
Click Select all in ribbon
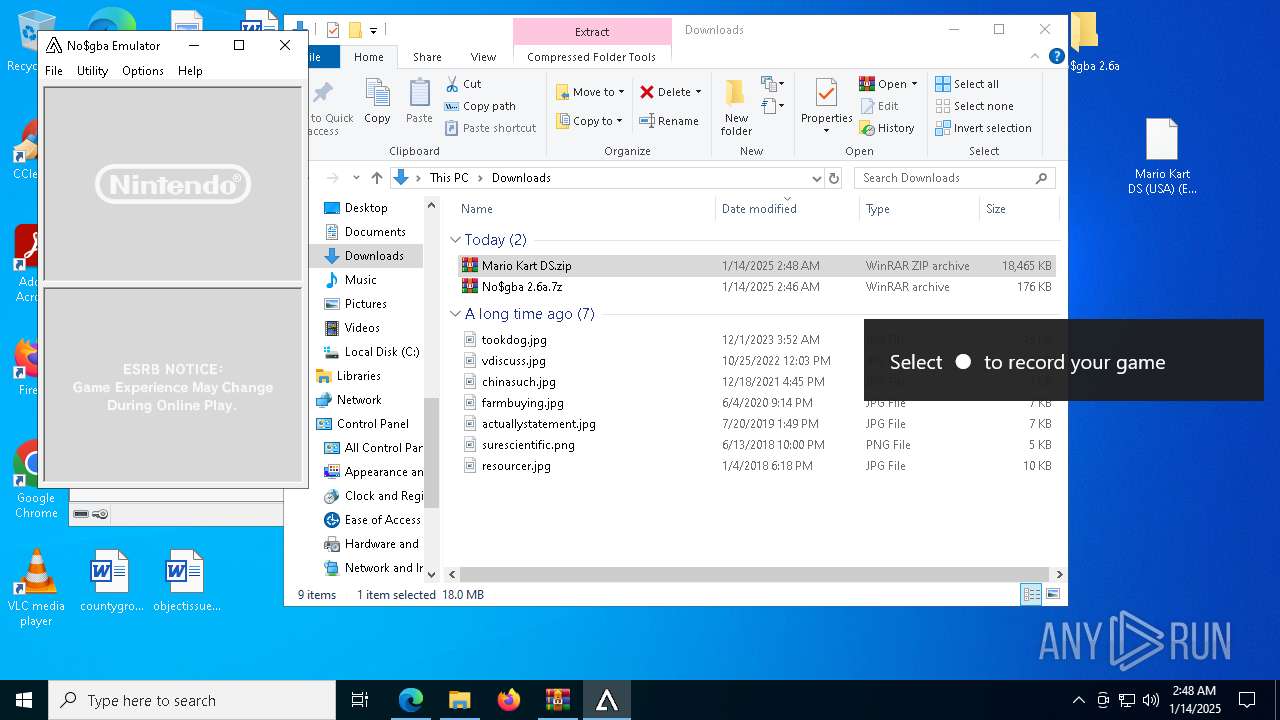(967, 84)
